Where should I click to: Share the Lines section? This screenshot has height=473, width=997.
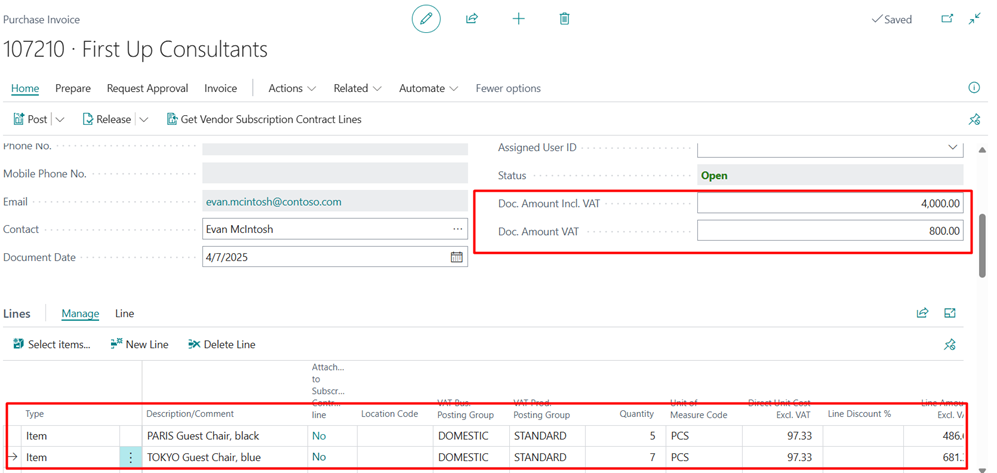click(x=922, y=313)
